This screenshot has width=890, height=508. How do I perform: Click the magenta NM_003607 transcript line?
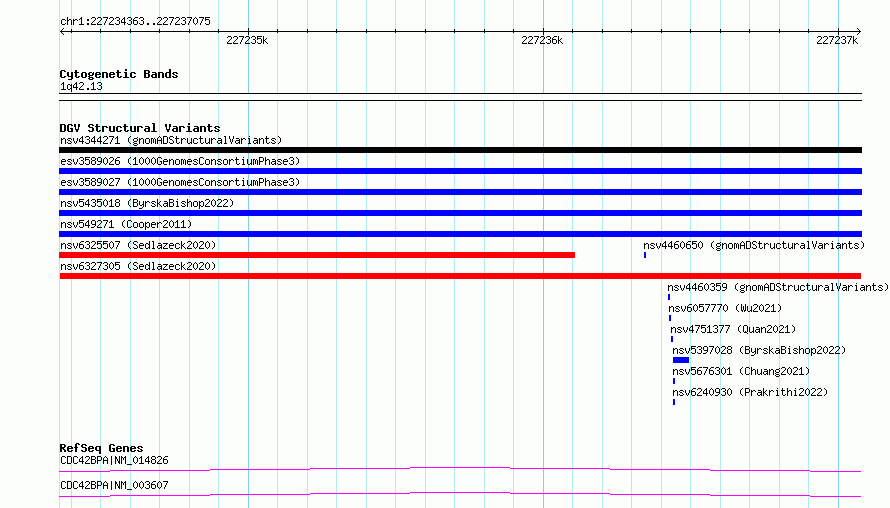pyautogui.click(x=460, y=494)
